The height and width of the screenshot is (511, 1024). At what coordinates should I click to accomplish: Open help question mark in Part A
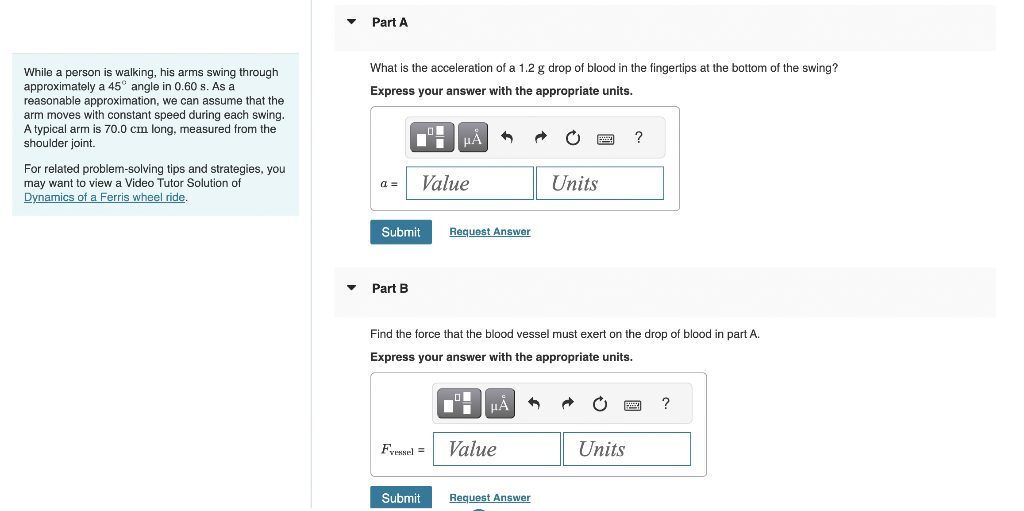pos(639,137)
